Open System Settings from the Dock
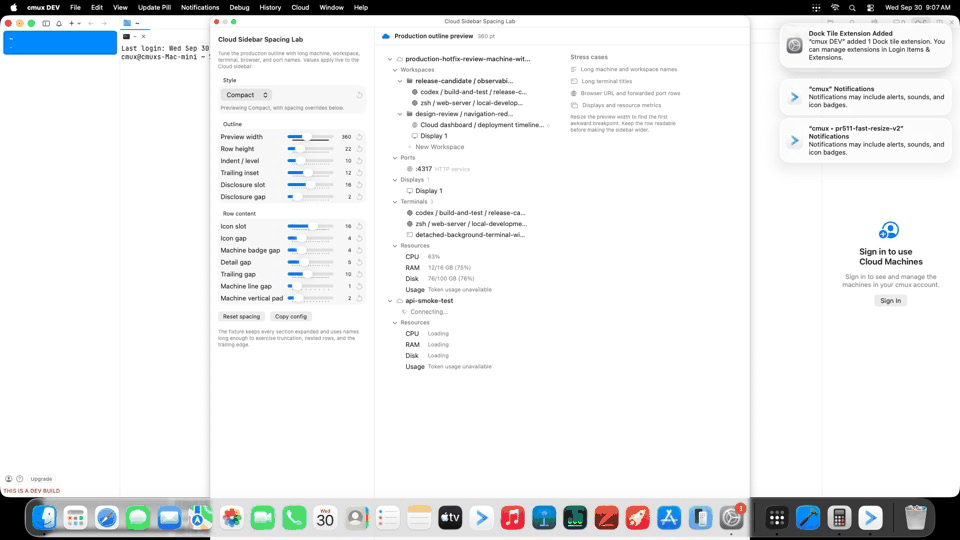This screenshot has width=960, height=540. (x=731, y=518)
